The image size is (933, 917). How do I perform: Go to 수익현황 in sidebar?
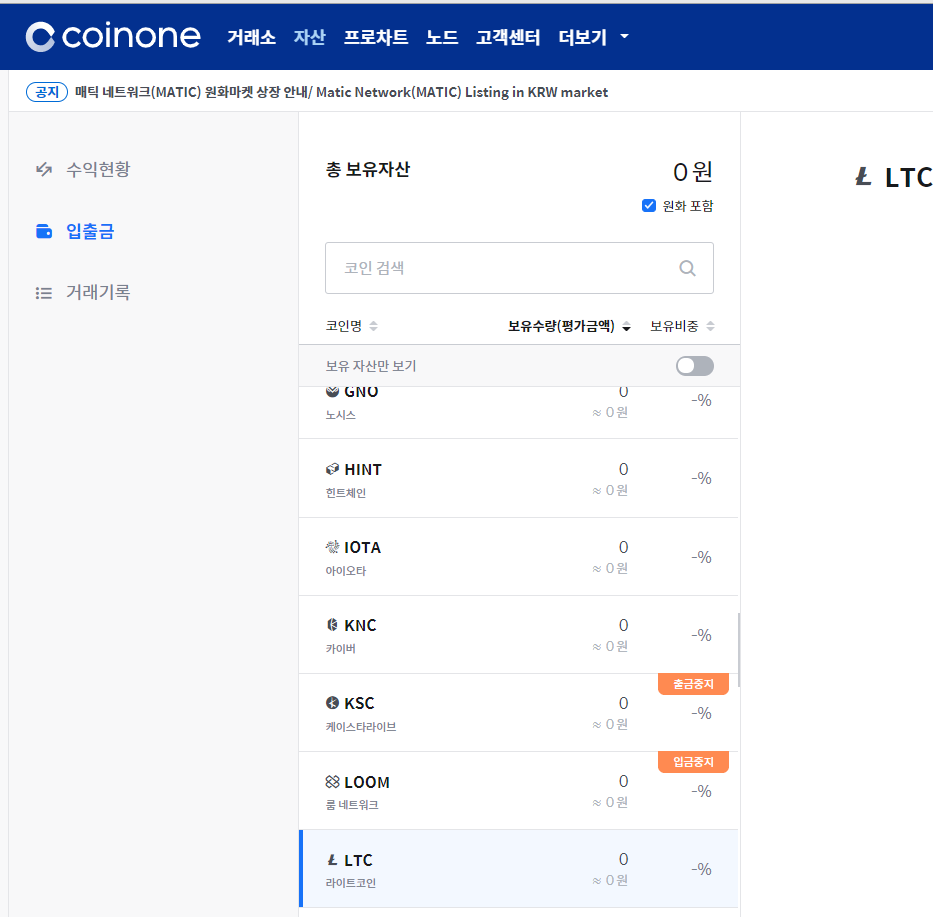click(x=98, y=170)
